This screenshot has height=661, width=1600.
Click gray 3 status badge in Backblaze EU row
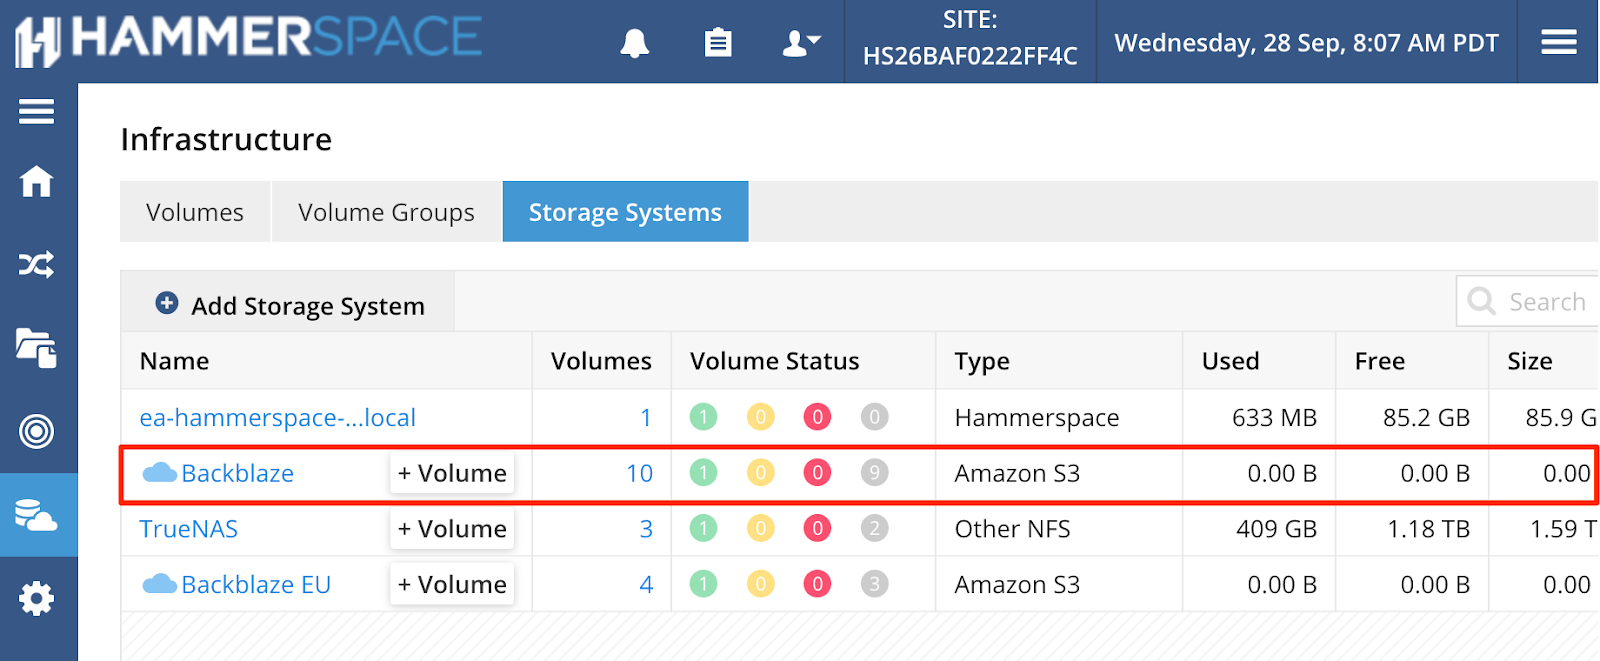(874, 584)
